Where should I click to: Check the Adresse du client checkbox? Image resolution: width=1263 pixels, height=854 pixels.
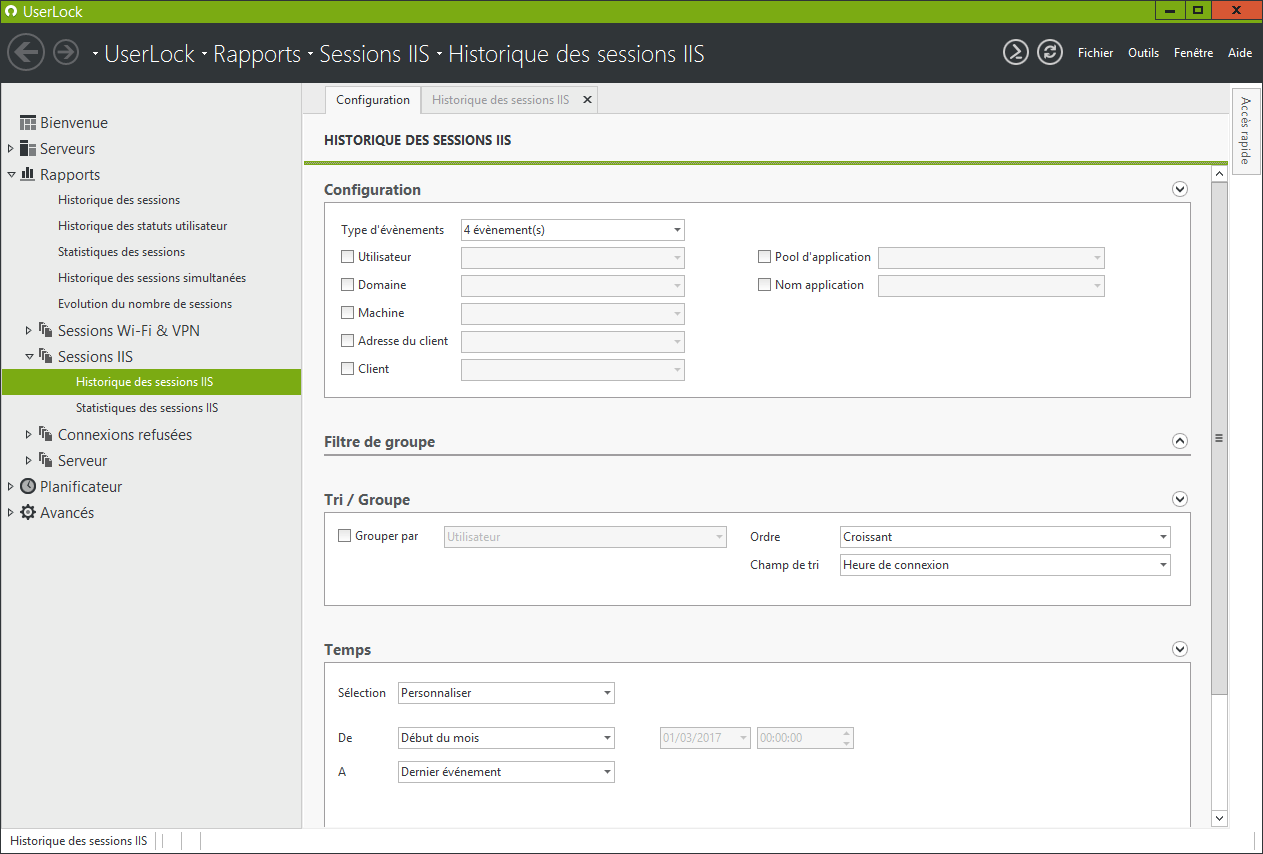pos(348,341)
